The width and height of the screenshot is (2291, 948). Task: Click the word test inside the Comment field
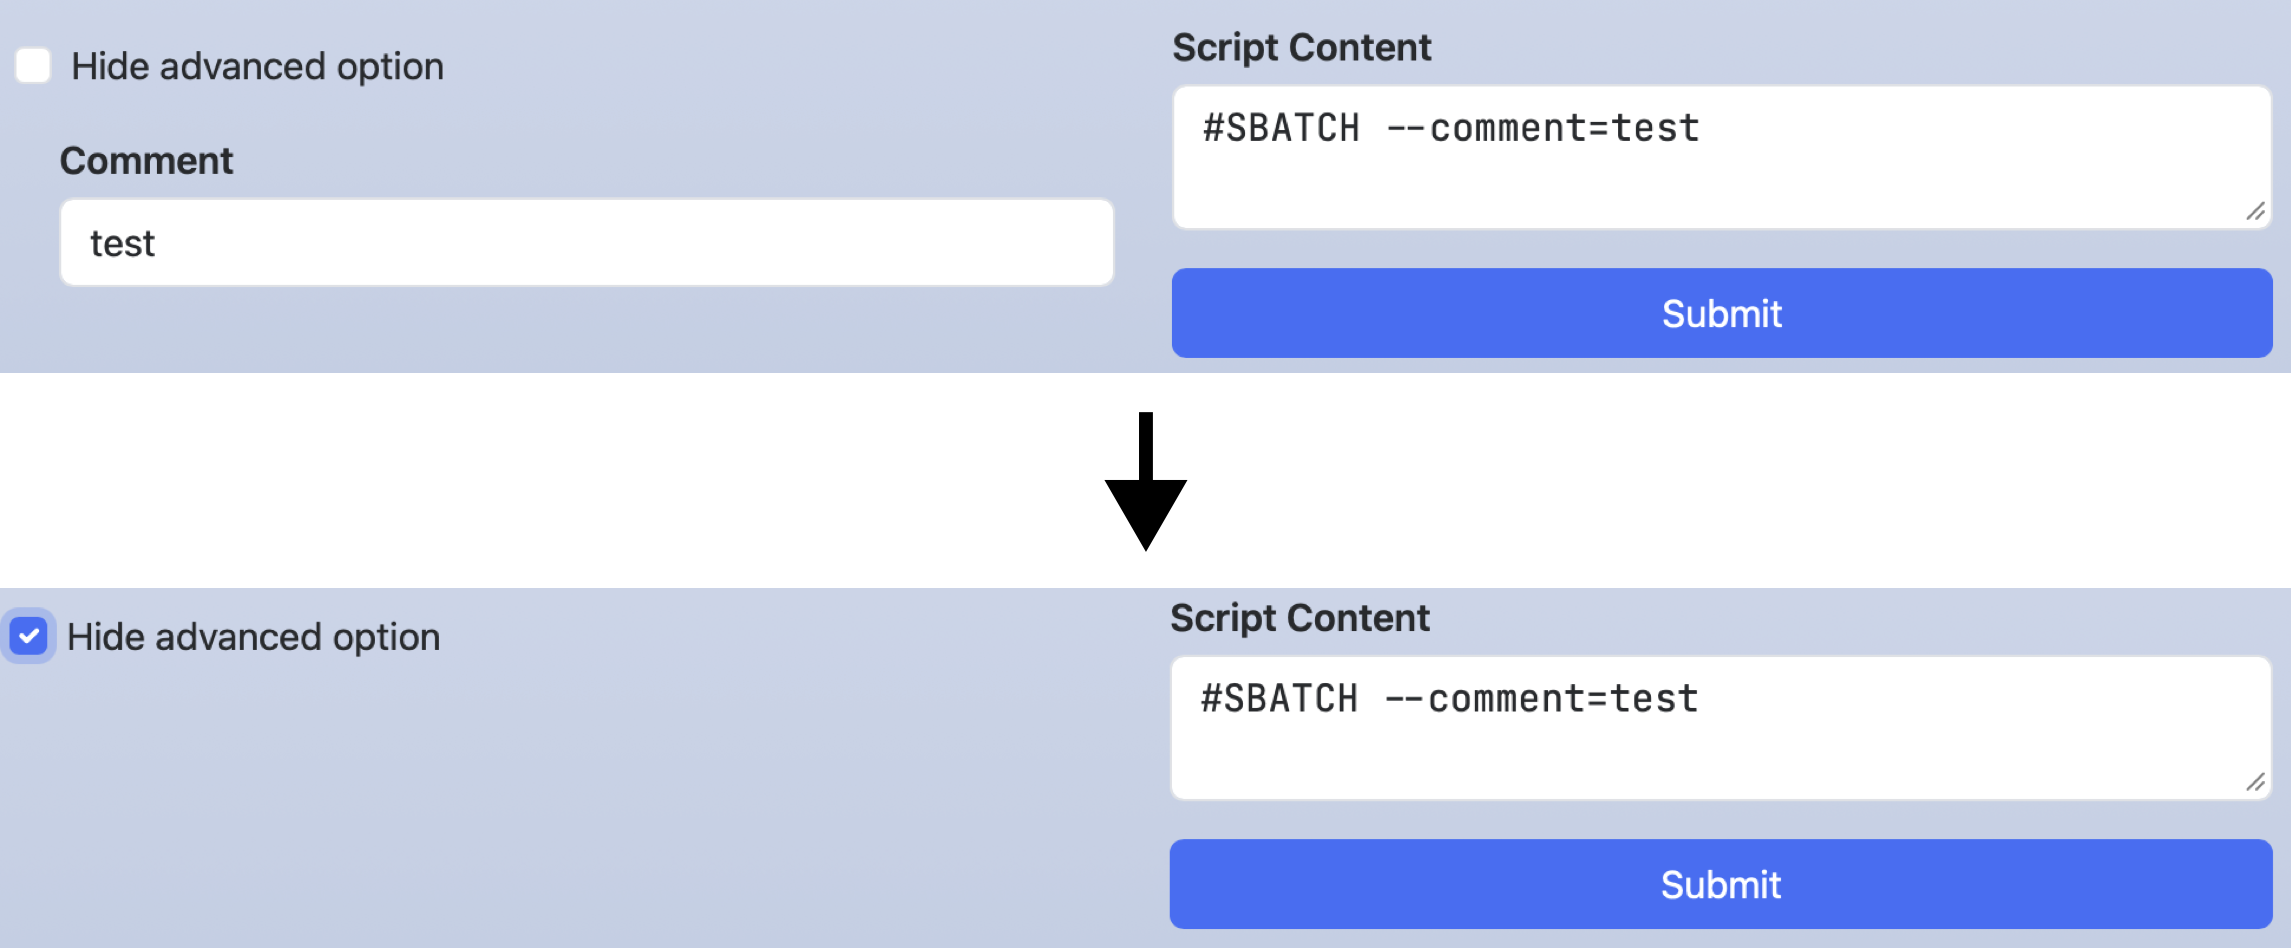[x=122, y=244]
